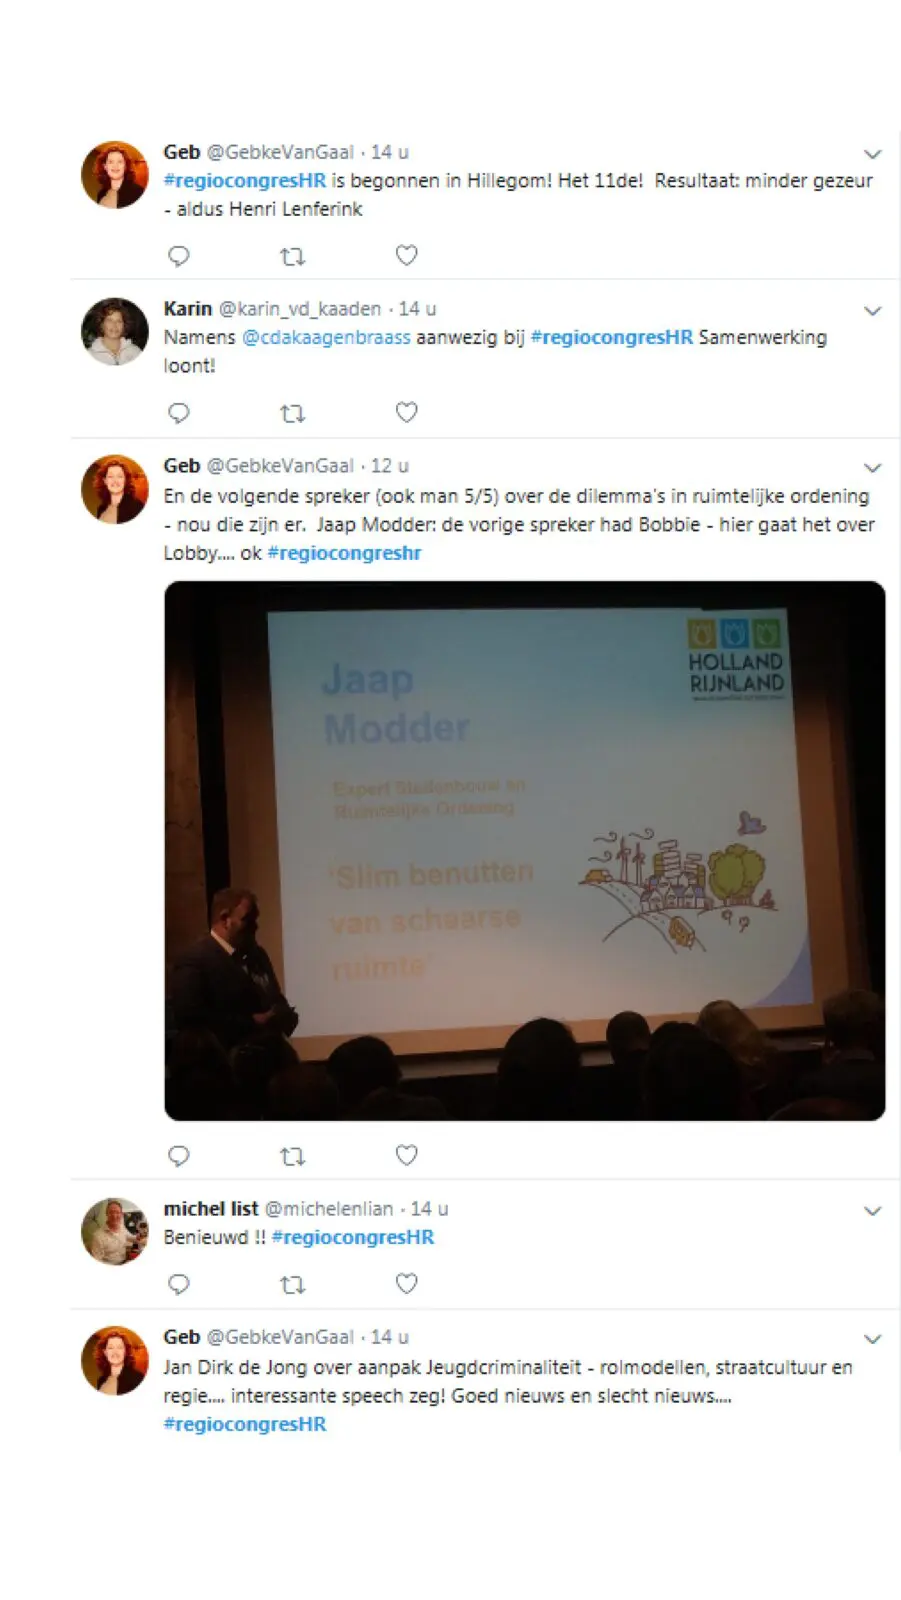Open Karin's profile picture
The image size is (901, 1600).
tap(115, 331)
